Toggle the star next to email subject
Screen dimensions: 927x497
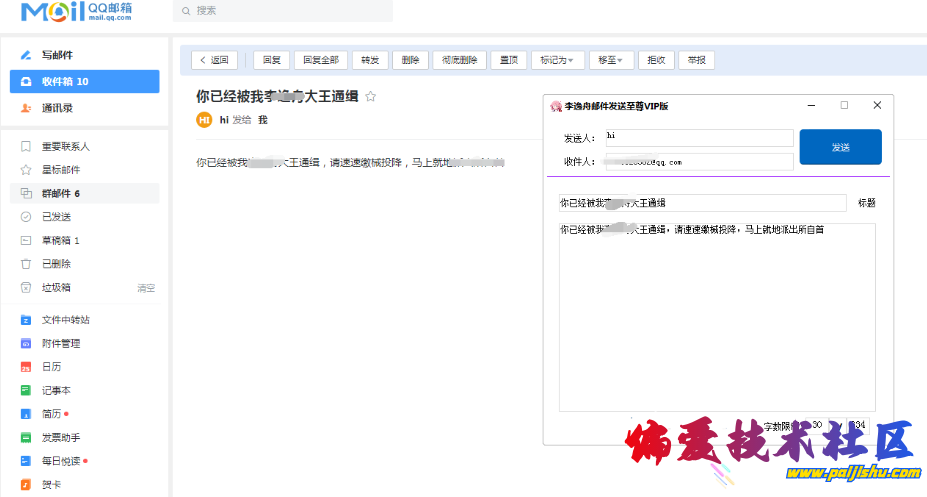(x=371, y=97)
